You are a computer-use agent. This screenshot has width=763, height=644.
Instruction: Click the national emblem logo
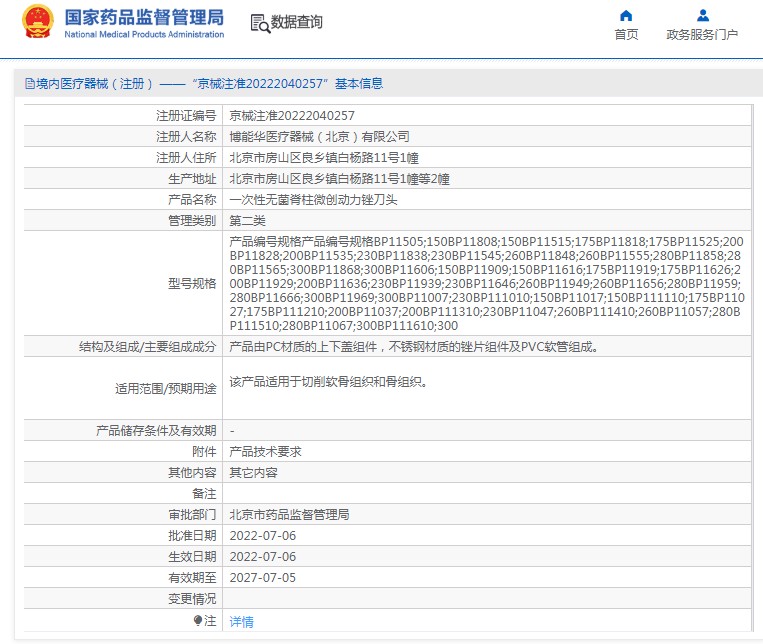pos(37,21)
